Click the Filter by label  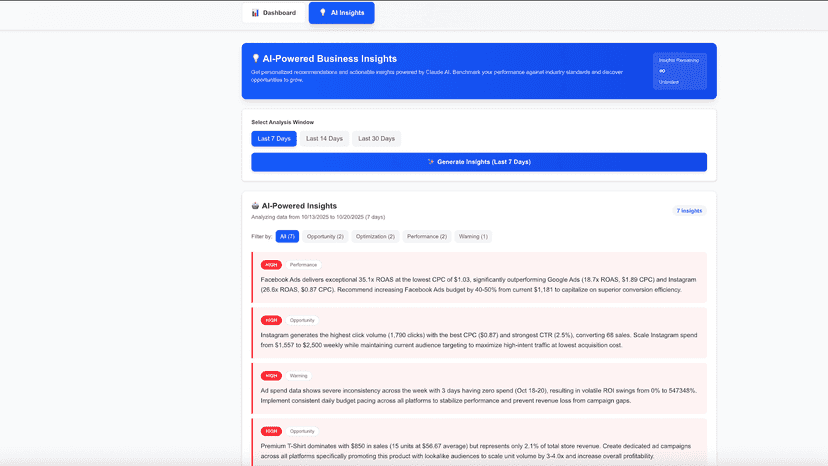click(x=261, y=236)
